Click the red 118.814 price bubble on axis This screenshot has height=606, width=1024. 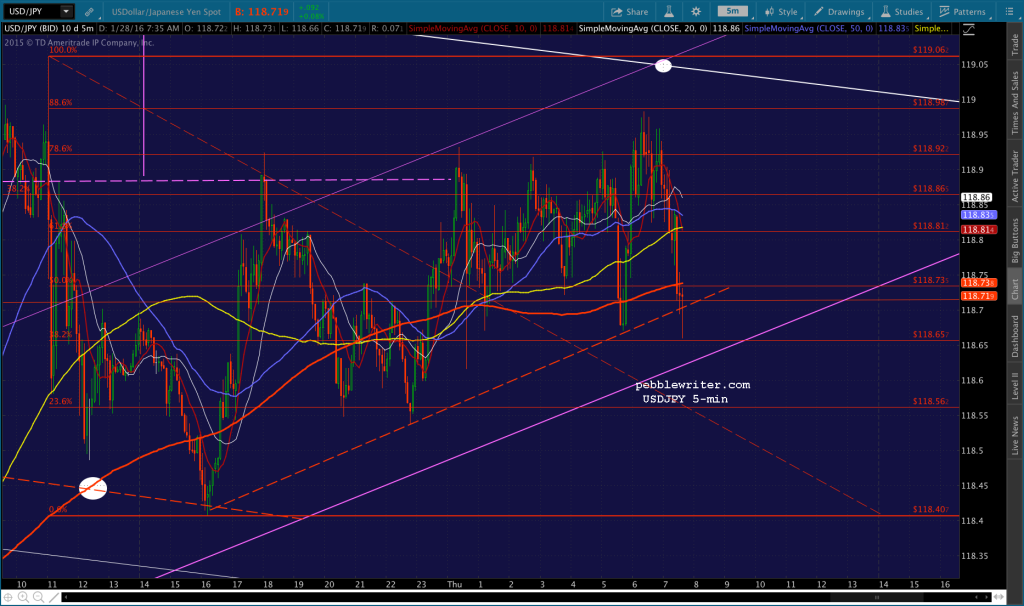point(978,230)
